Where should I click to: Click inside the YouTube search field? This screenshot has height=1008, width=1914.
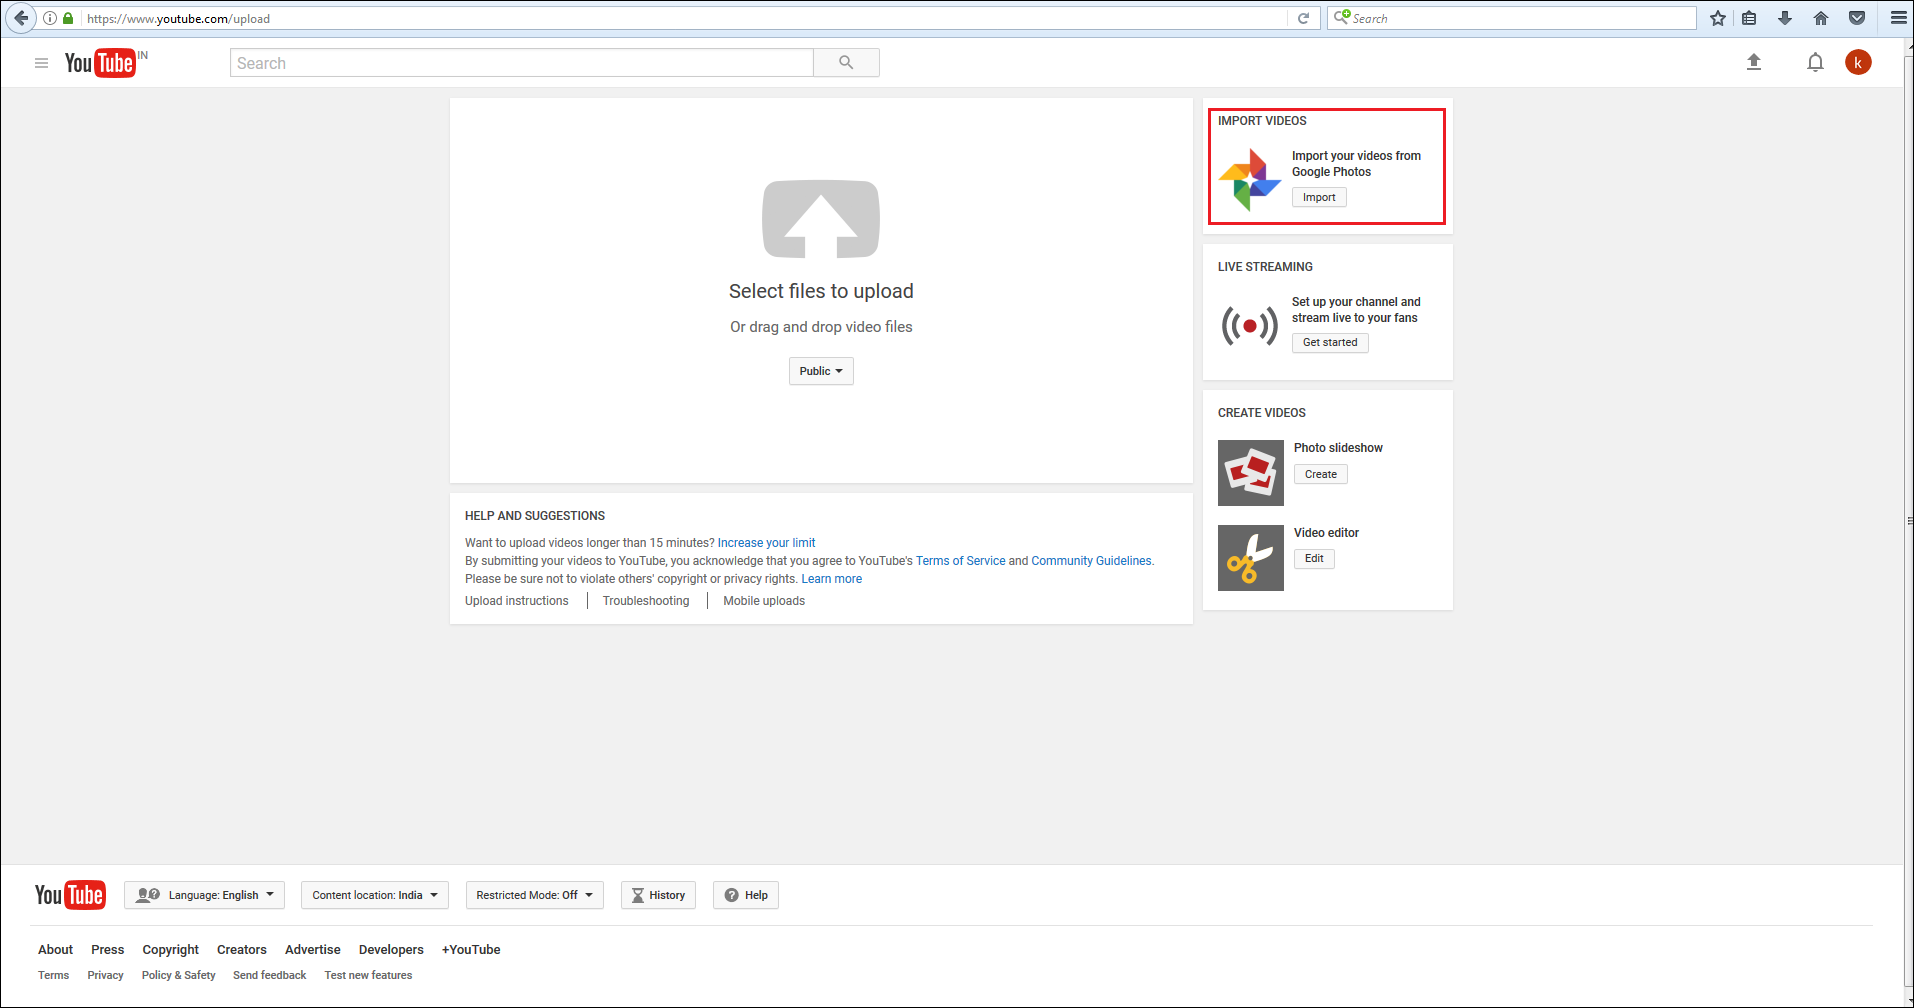[x=520, y=62]
